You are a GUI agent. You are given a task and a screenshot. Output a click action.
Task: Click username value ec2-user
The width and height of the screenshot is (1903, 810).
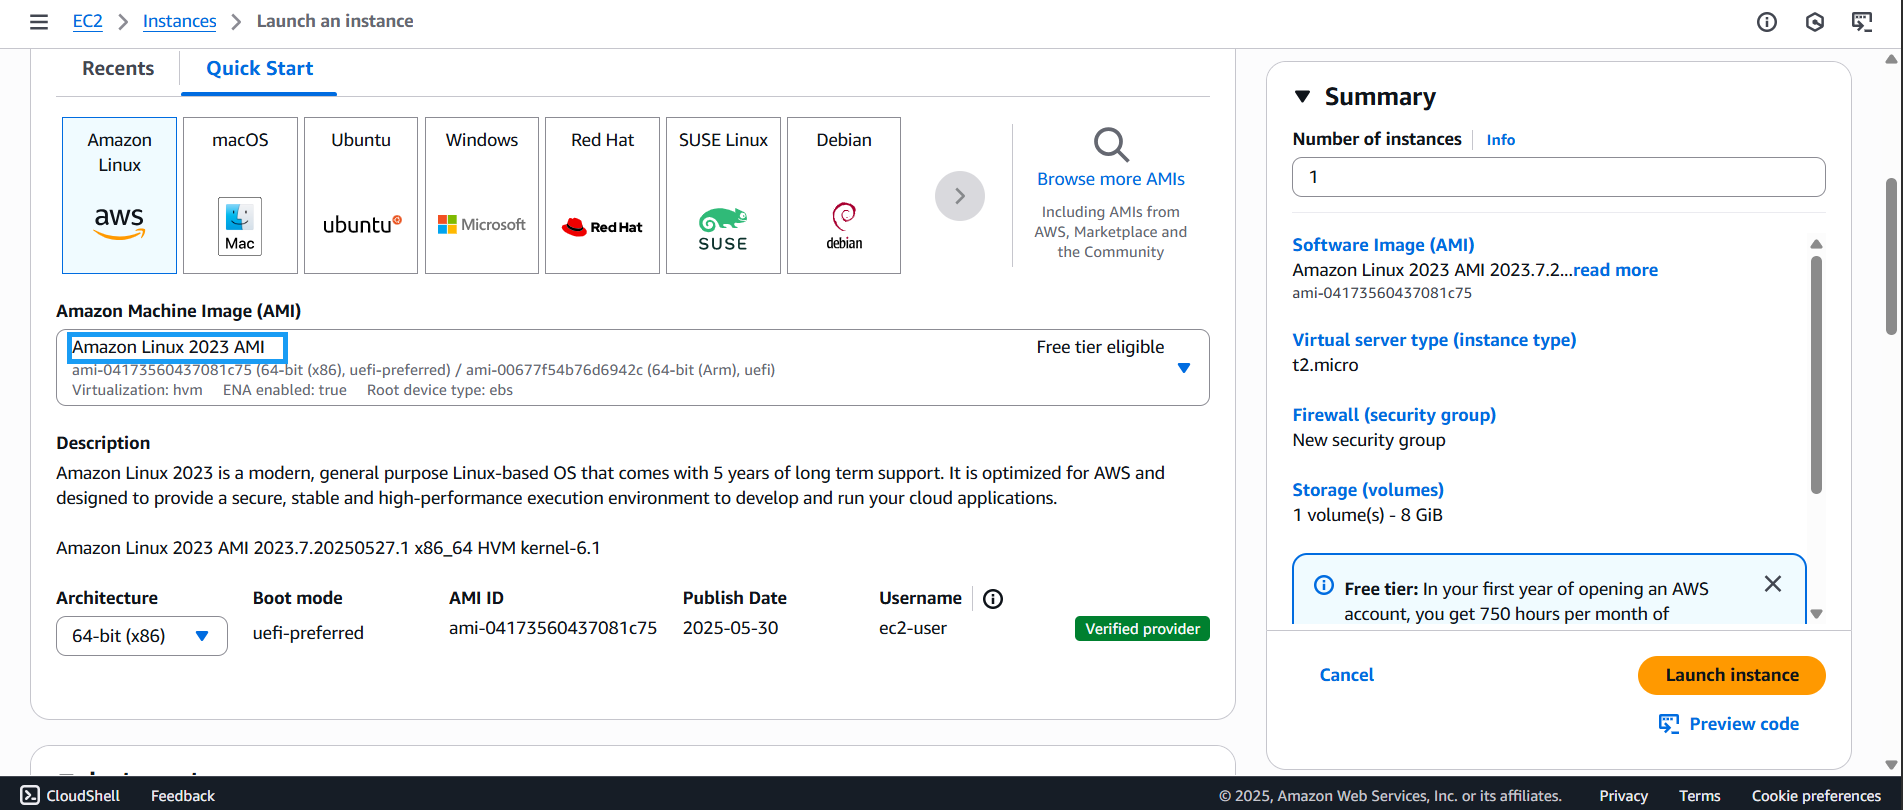pos(913,628)
